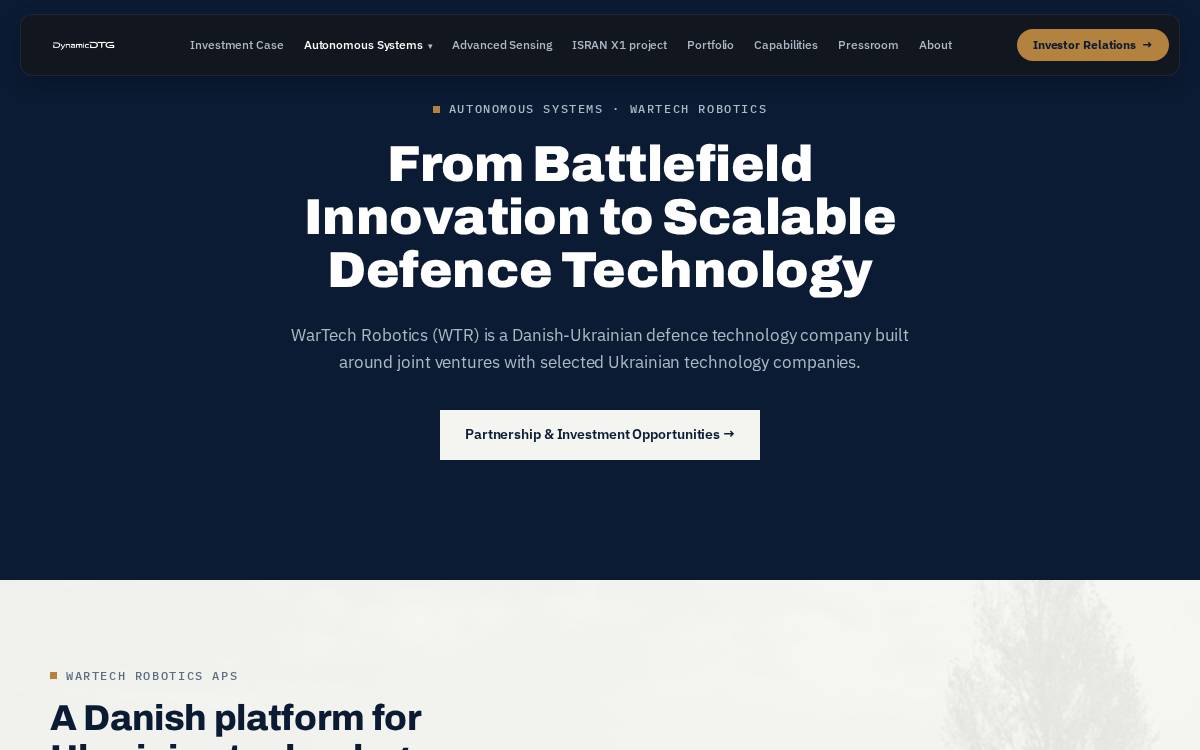Open the Capabilities page

(x=786, y=45)
